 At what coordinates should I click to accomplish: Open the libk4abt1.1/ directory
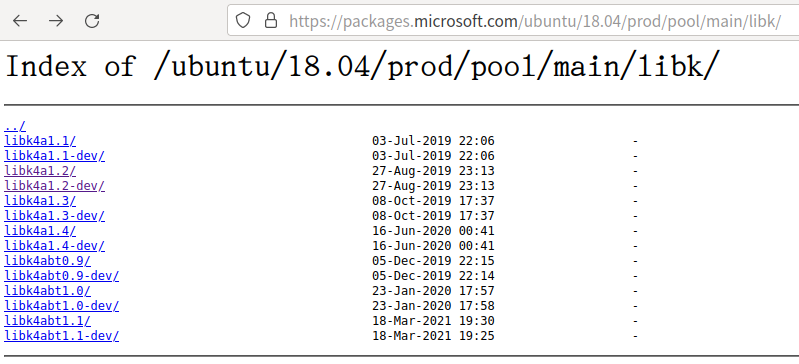coord(47,321)
